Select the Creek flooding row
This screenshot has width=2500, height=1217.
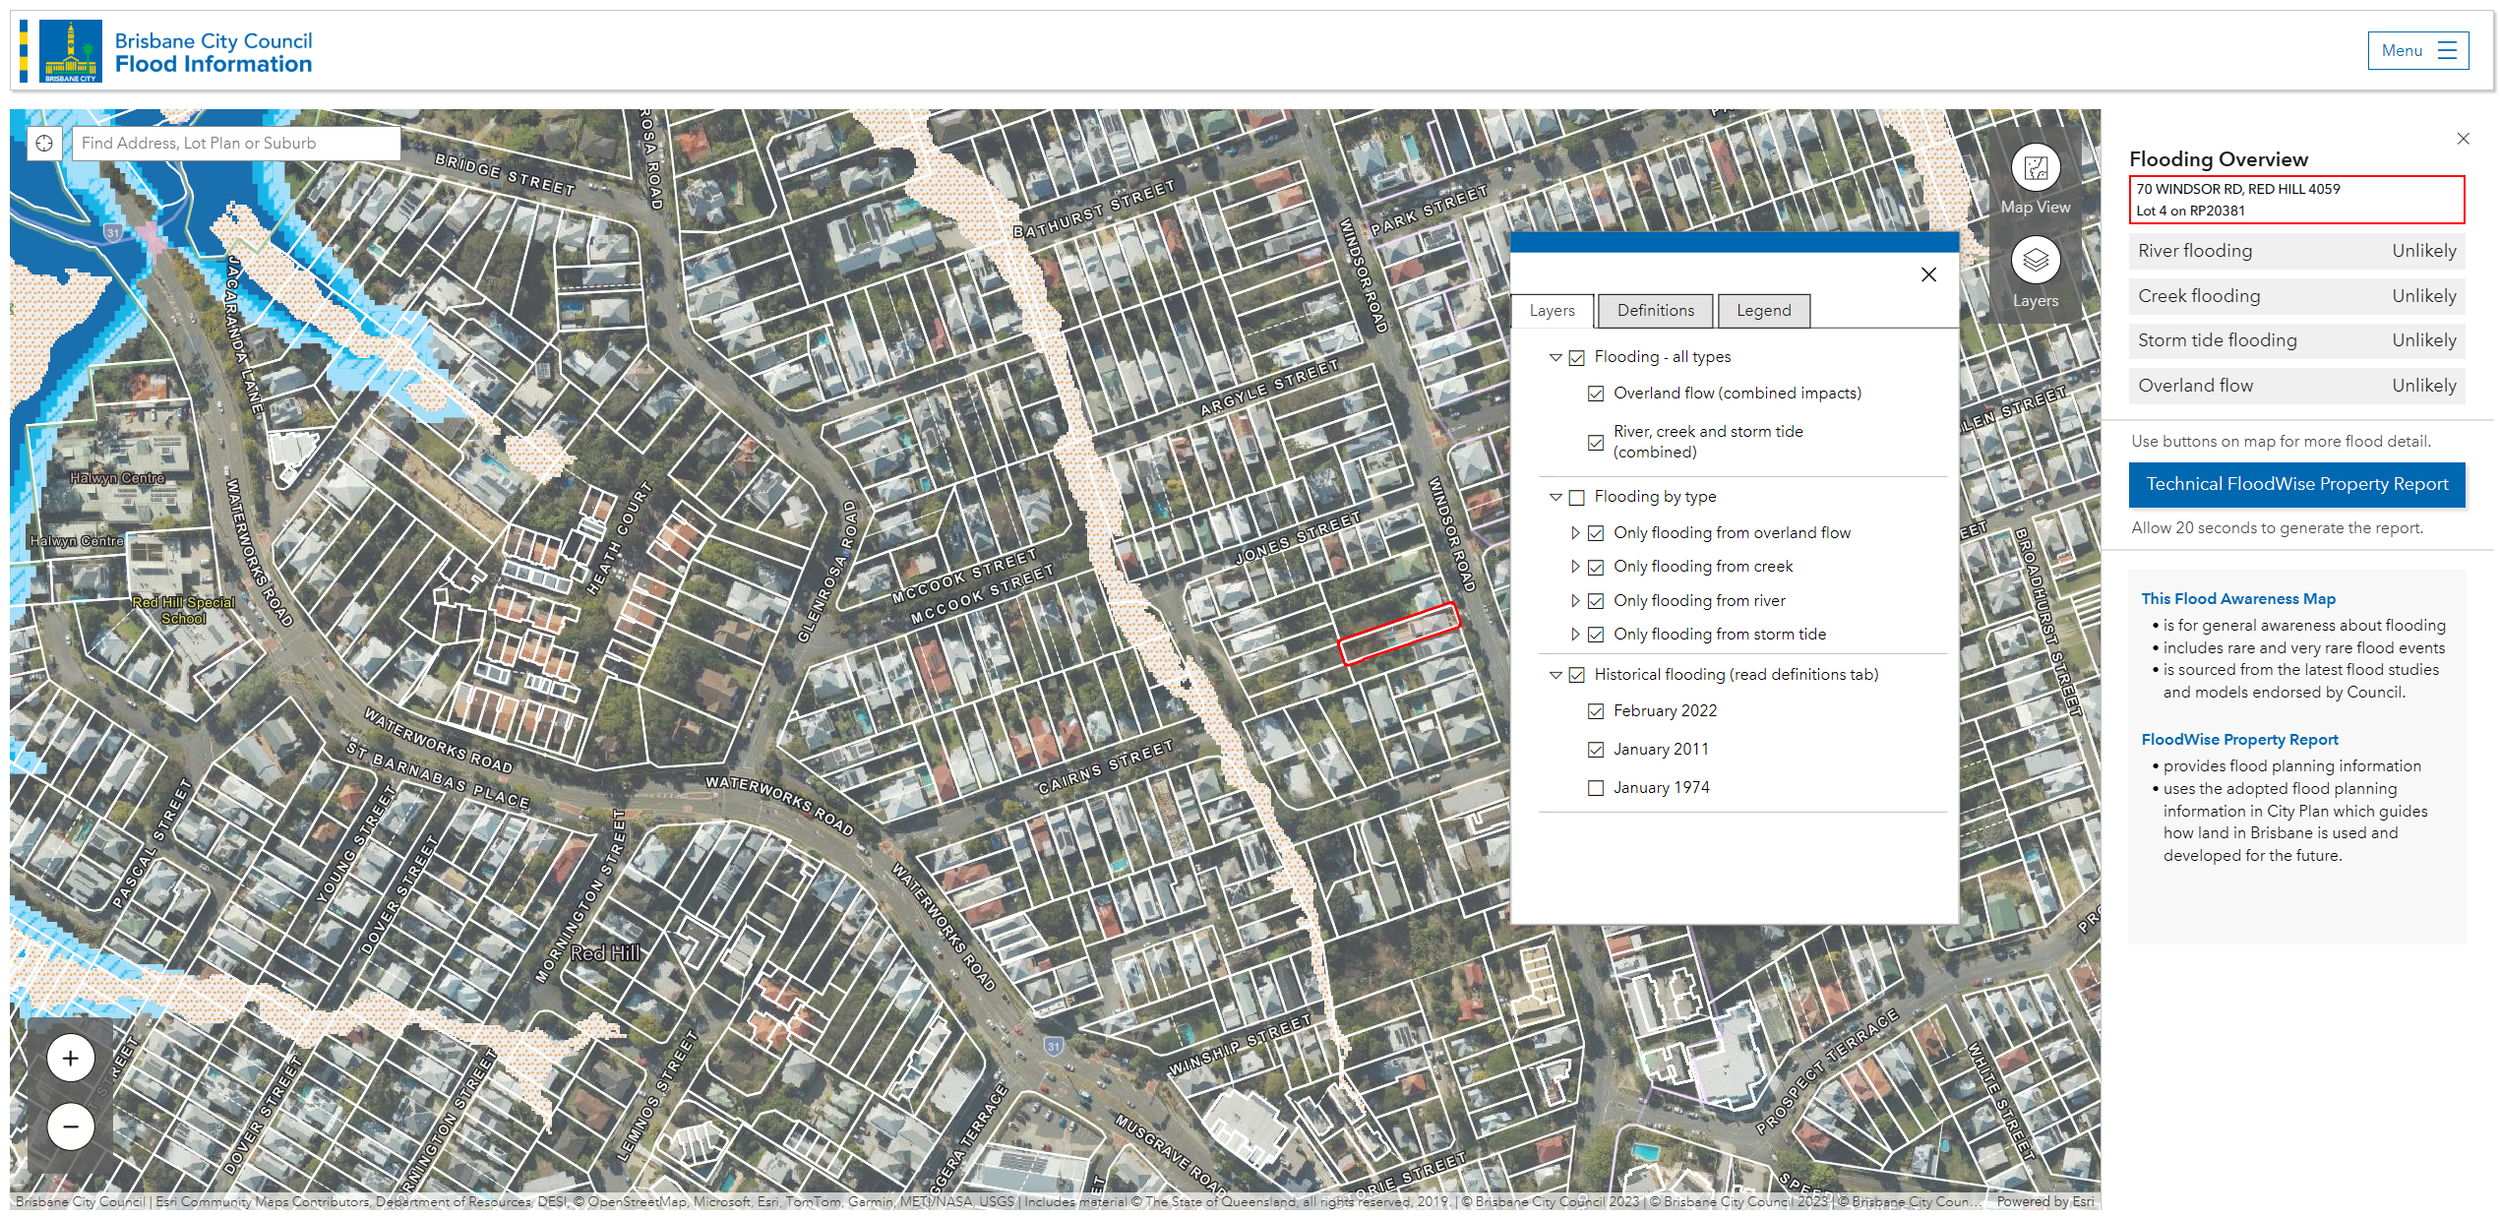click(2296, 296)
